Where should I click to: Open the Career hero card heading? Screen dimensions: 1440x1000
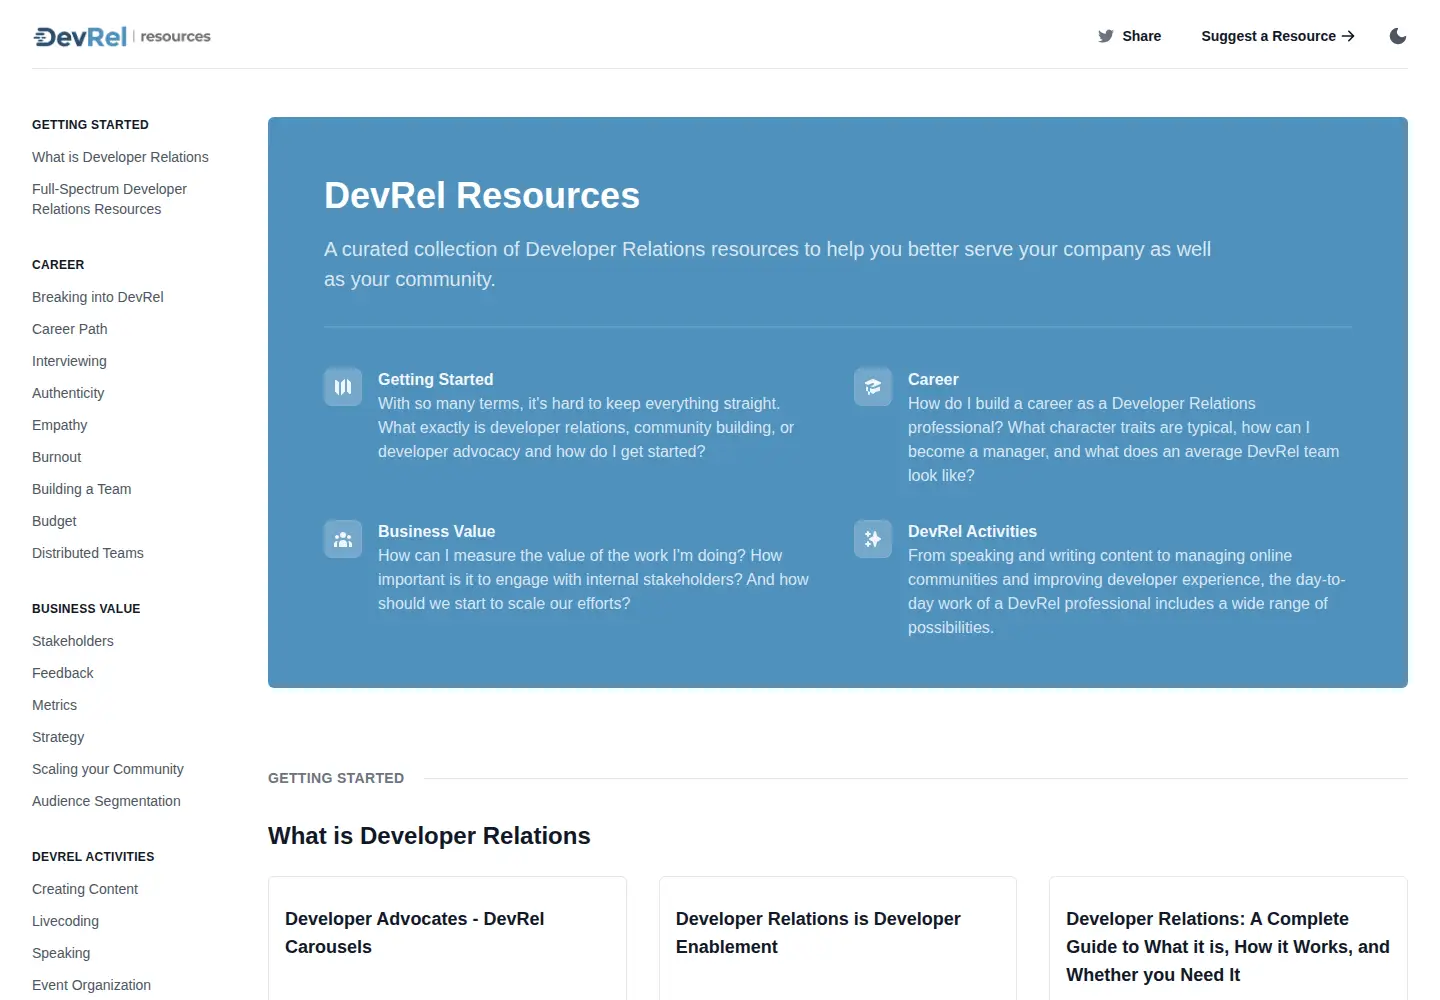(x=933, y=379)
